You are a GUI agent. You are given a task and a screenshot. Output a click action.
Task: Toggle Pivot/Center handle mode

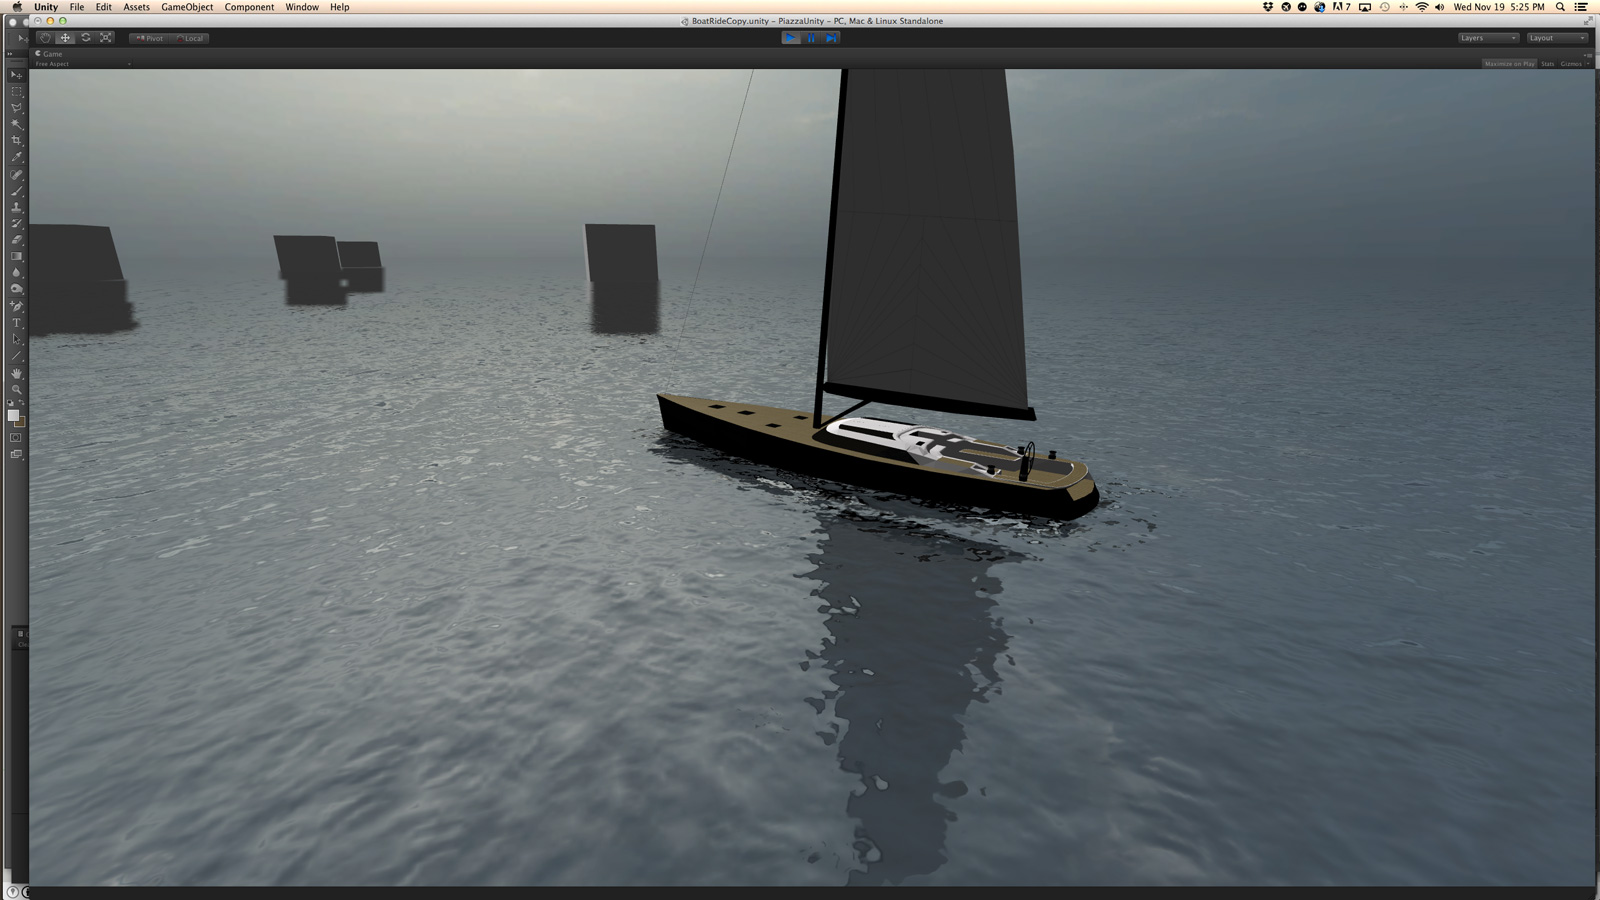pyautogui.click(x=149, y=38)
